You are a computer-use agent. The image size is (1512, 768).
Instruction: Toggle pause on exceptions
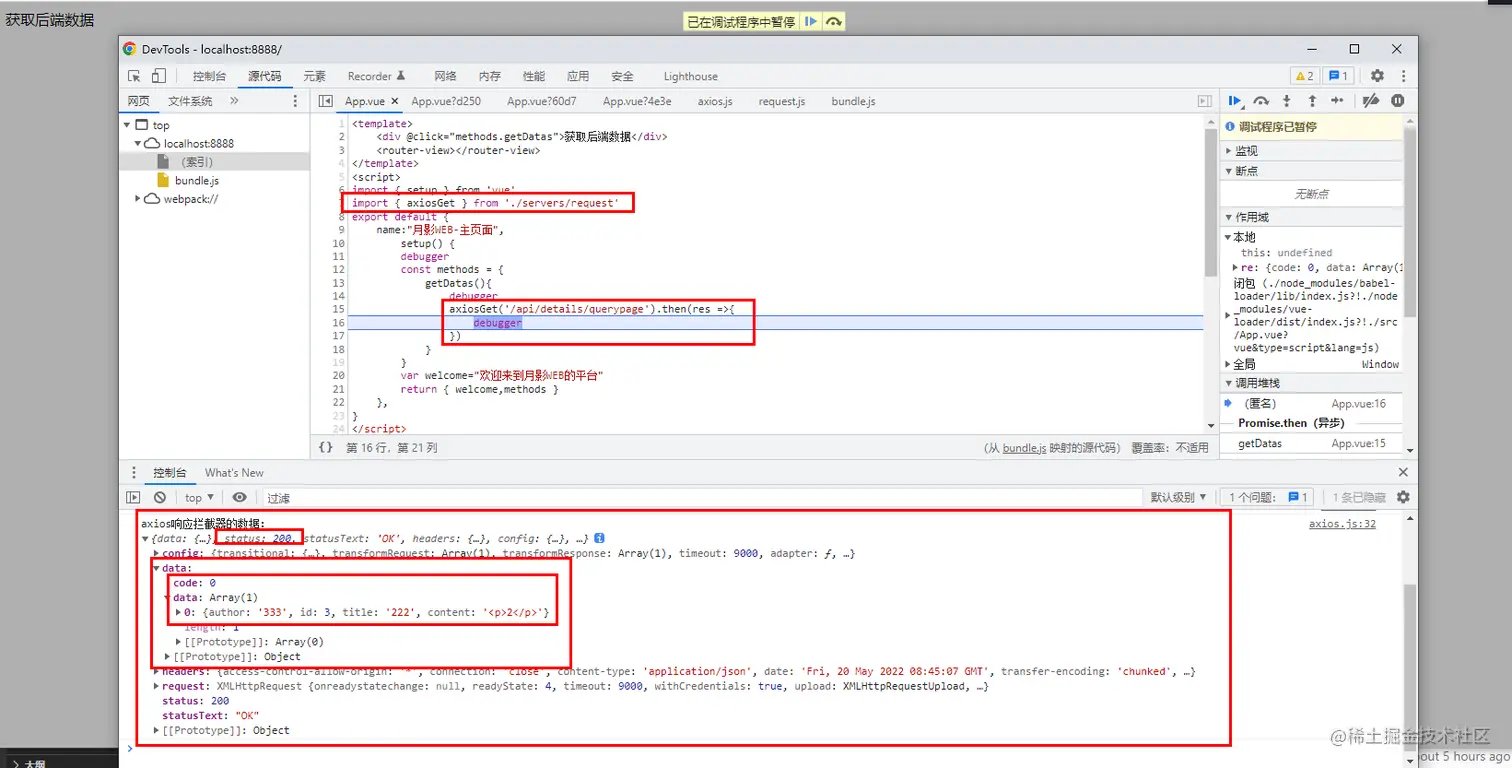pyautogui.click(x=1397, y=101)
